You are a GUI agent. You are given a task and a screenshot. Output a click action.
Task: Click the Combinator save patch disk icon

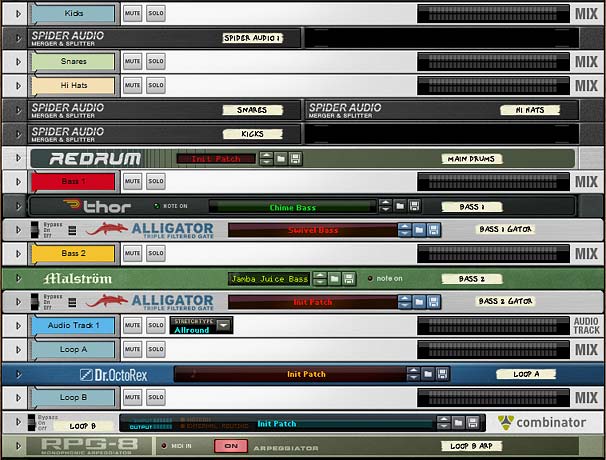tap(473, 423)
